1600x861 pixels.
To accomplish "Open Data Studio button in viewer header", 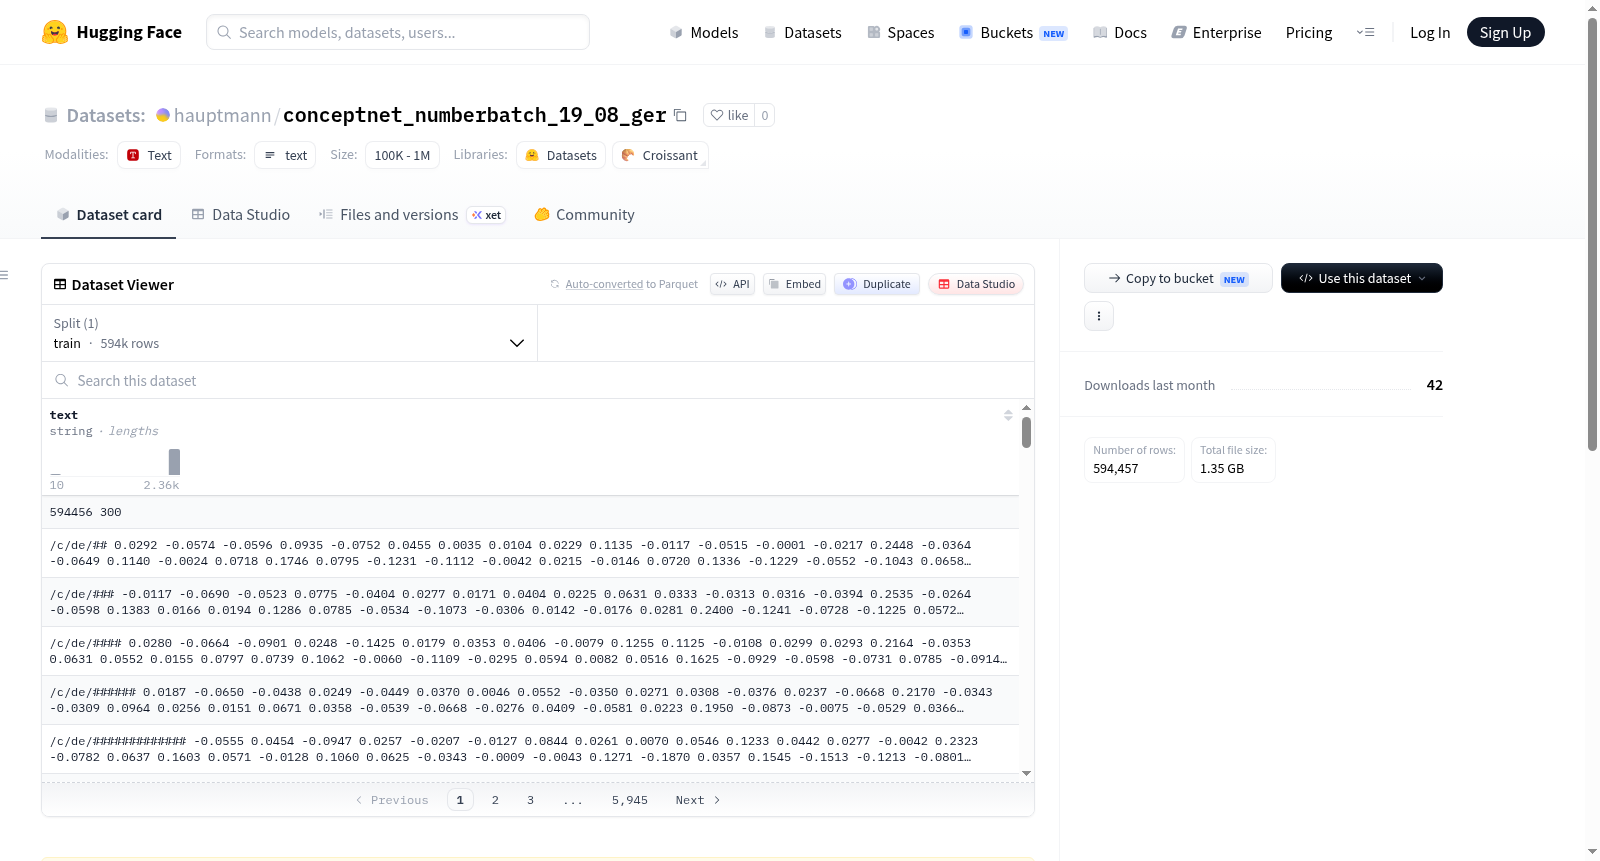I will click(x=976, y=284).
